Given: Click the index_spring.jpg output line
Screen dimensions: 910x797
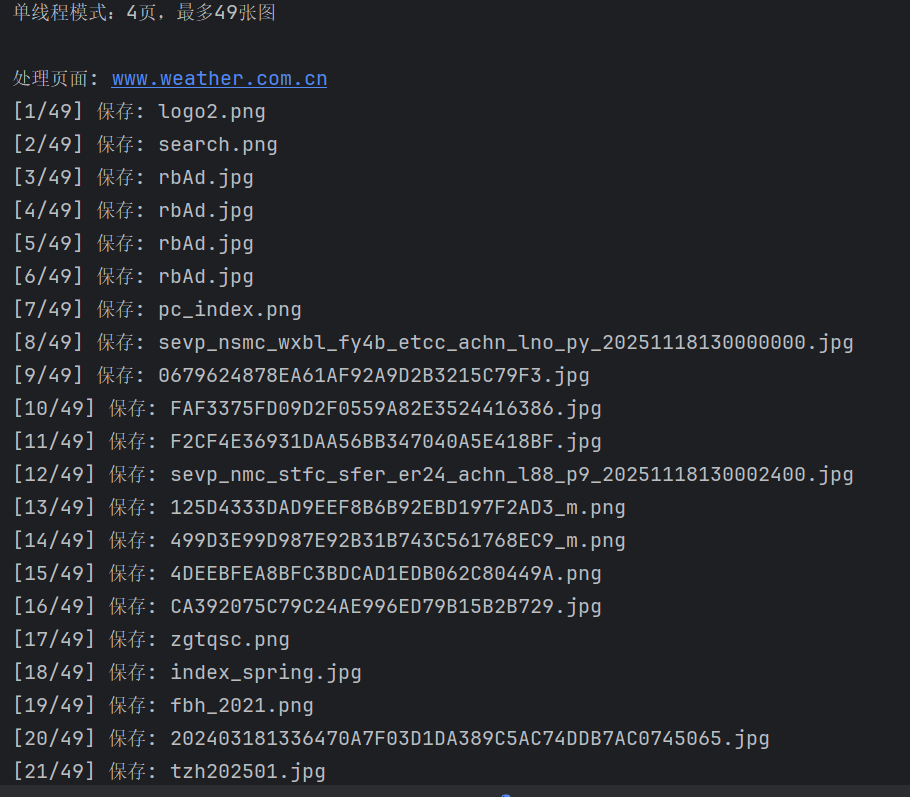Looking at the screenshot, I should click(x=187, y=673).
